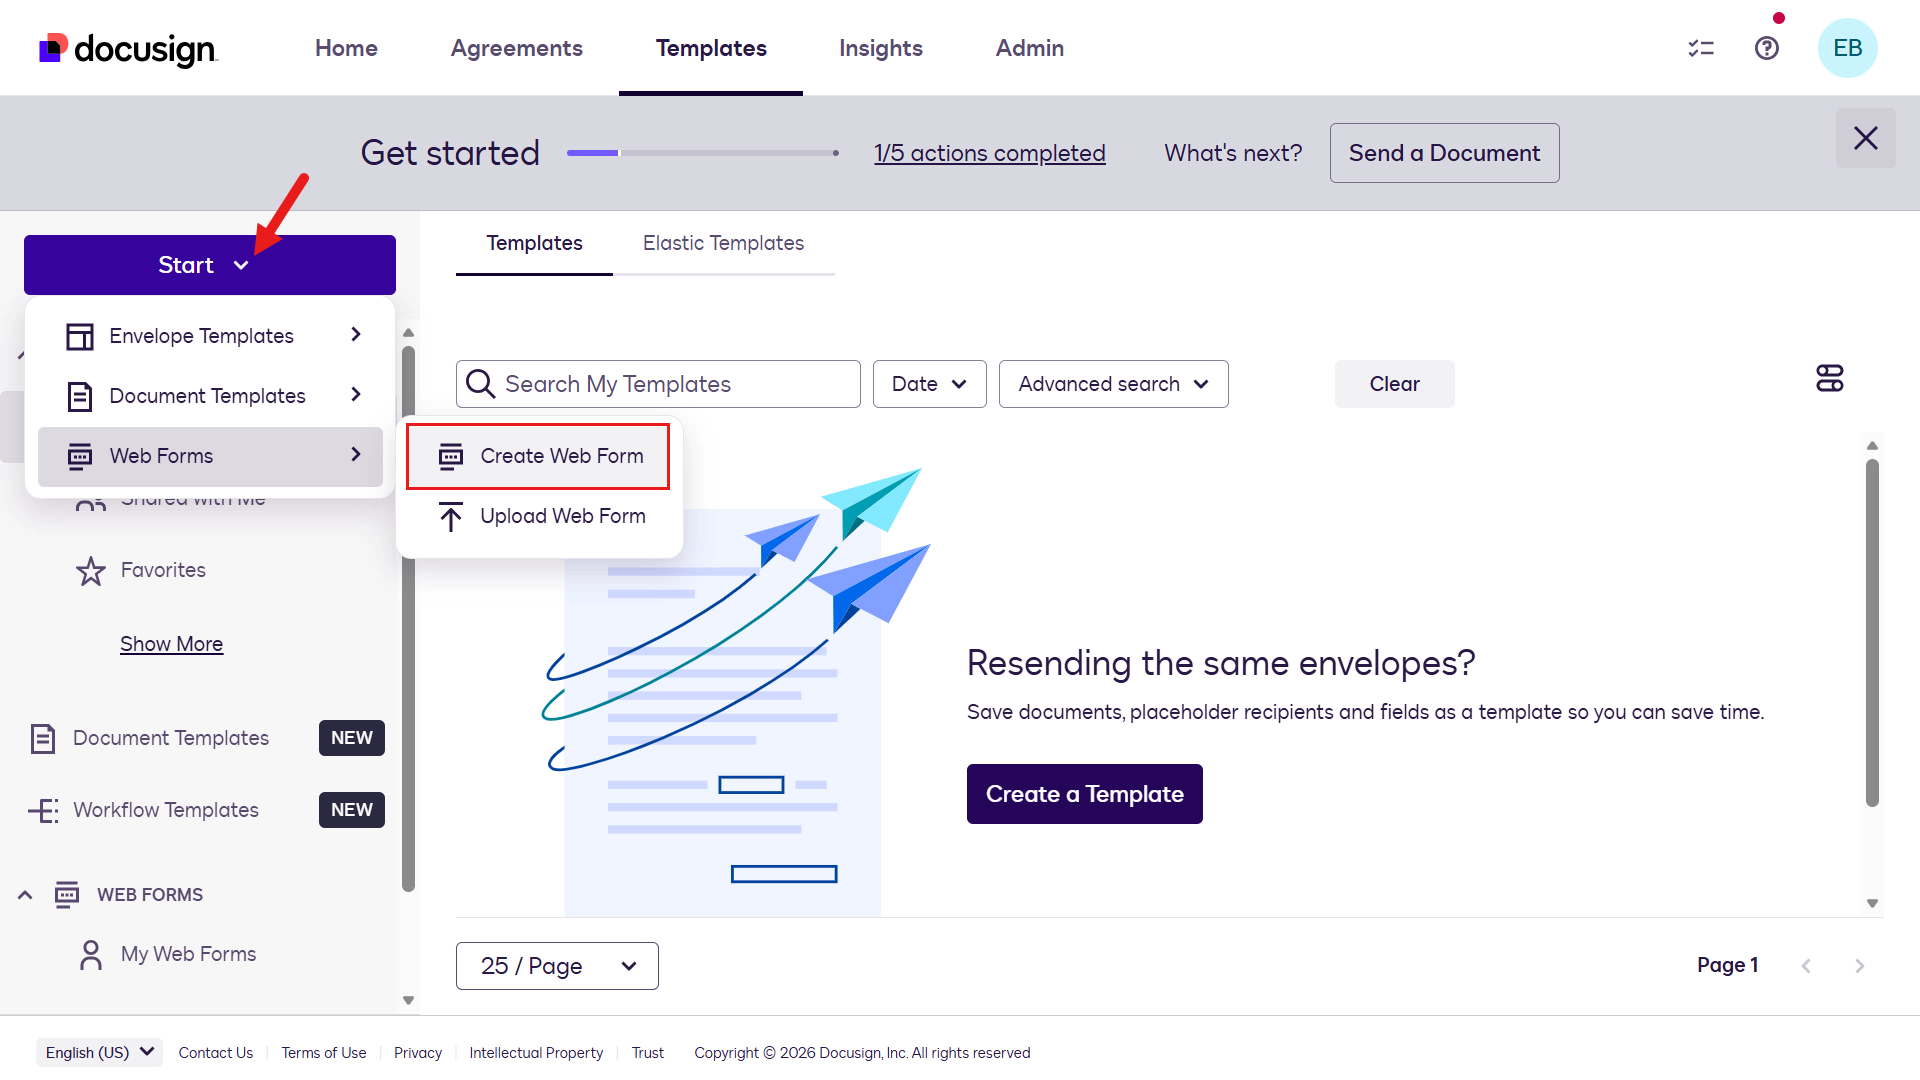Click the Upload Web Form arrow icon

451,516
